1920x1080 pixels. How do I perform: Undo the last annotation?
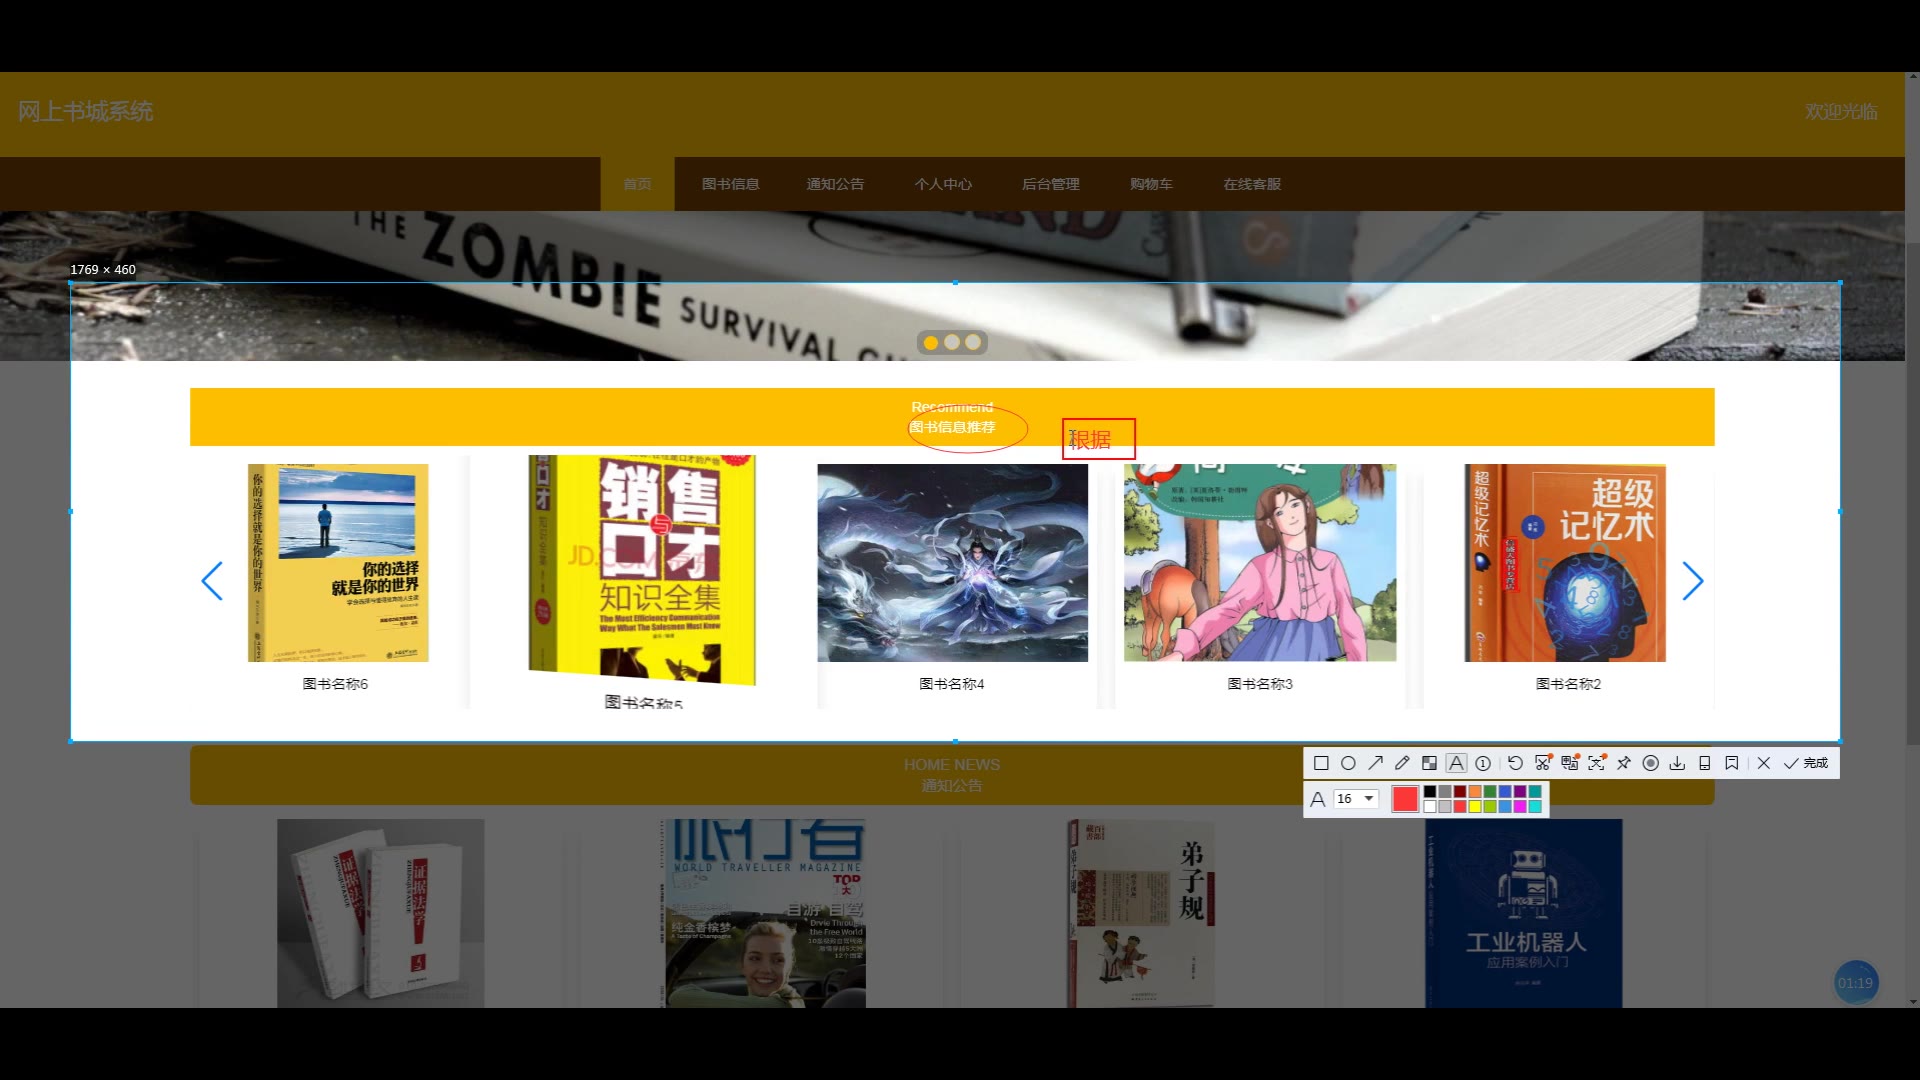(1515, 763)
